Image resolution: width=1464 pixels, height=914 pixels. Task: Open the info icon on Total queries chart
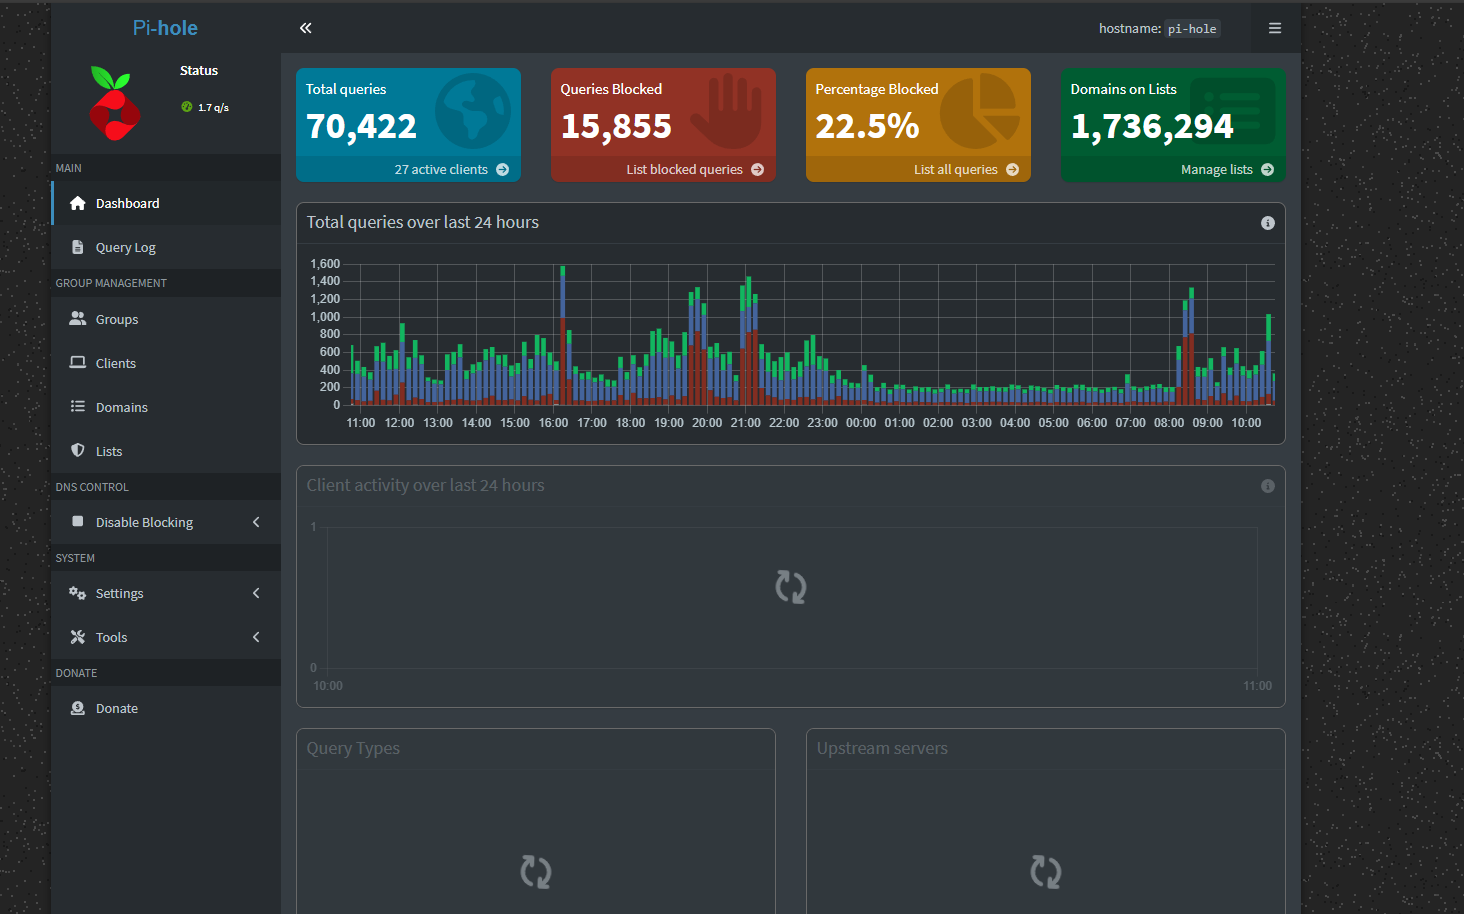click(1267, 223)
